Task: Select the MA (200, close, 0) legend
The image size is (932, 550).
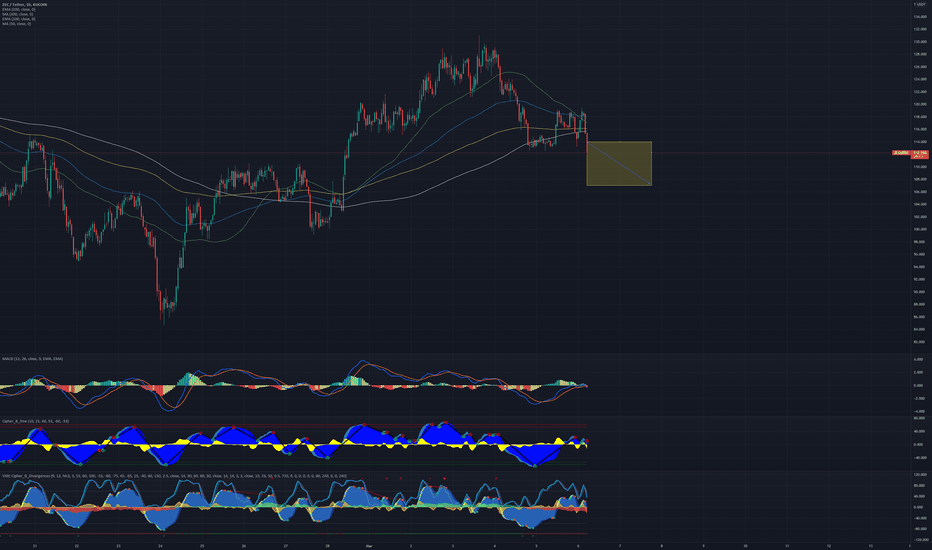Action: (18, 14)
